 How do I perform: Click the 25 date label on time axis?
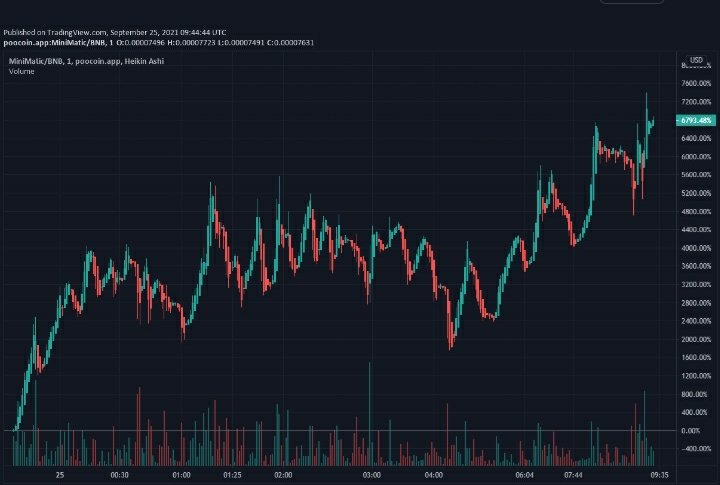60,475
